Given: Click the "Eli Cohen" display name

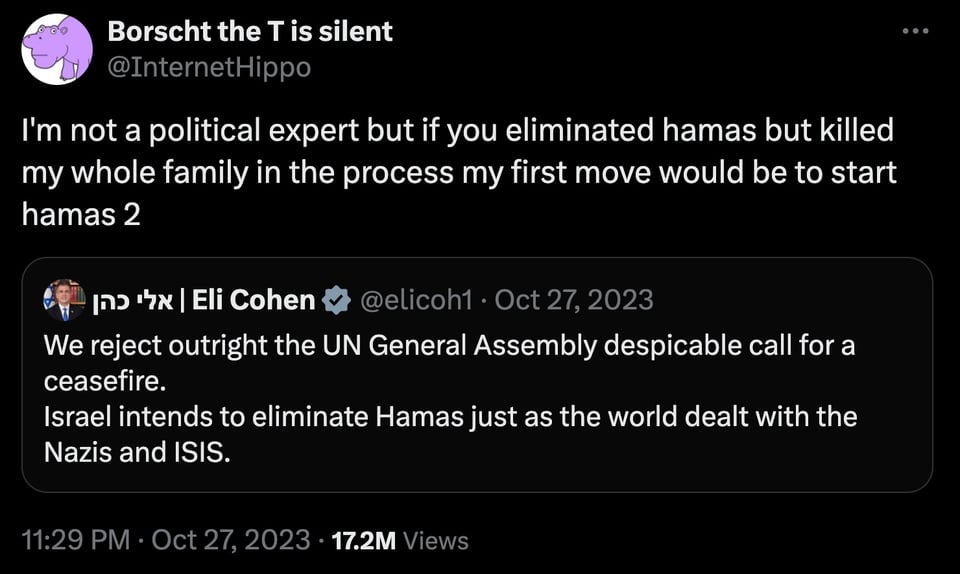Looking at the screenshot, I should click(253, 299).
